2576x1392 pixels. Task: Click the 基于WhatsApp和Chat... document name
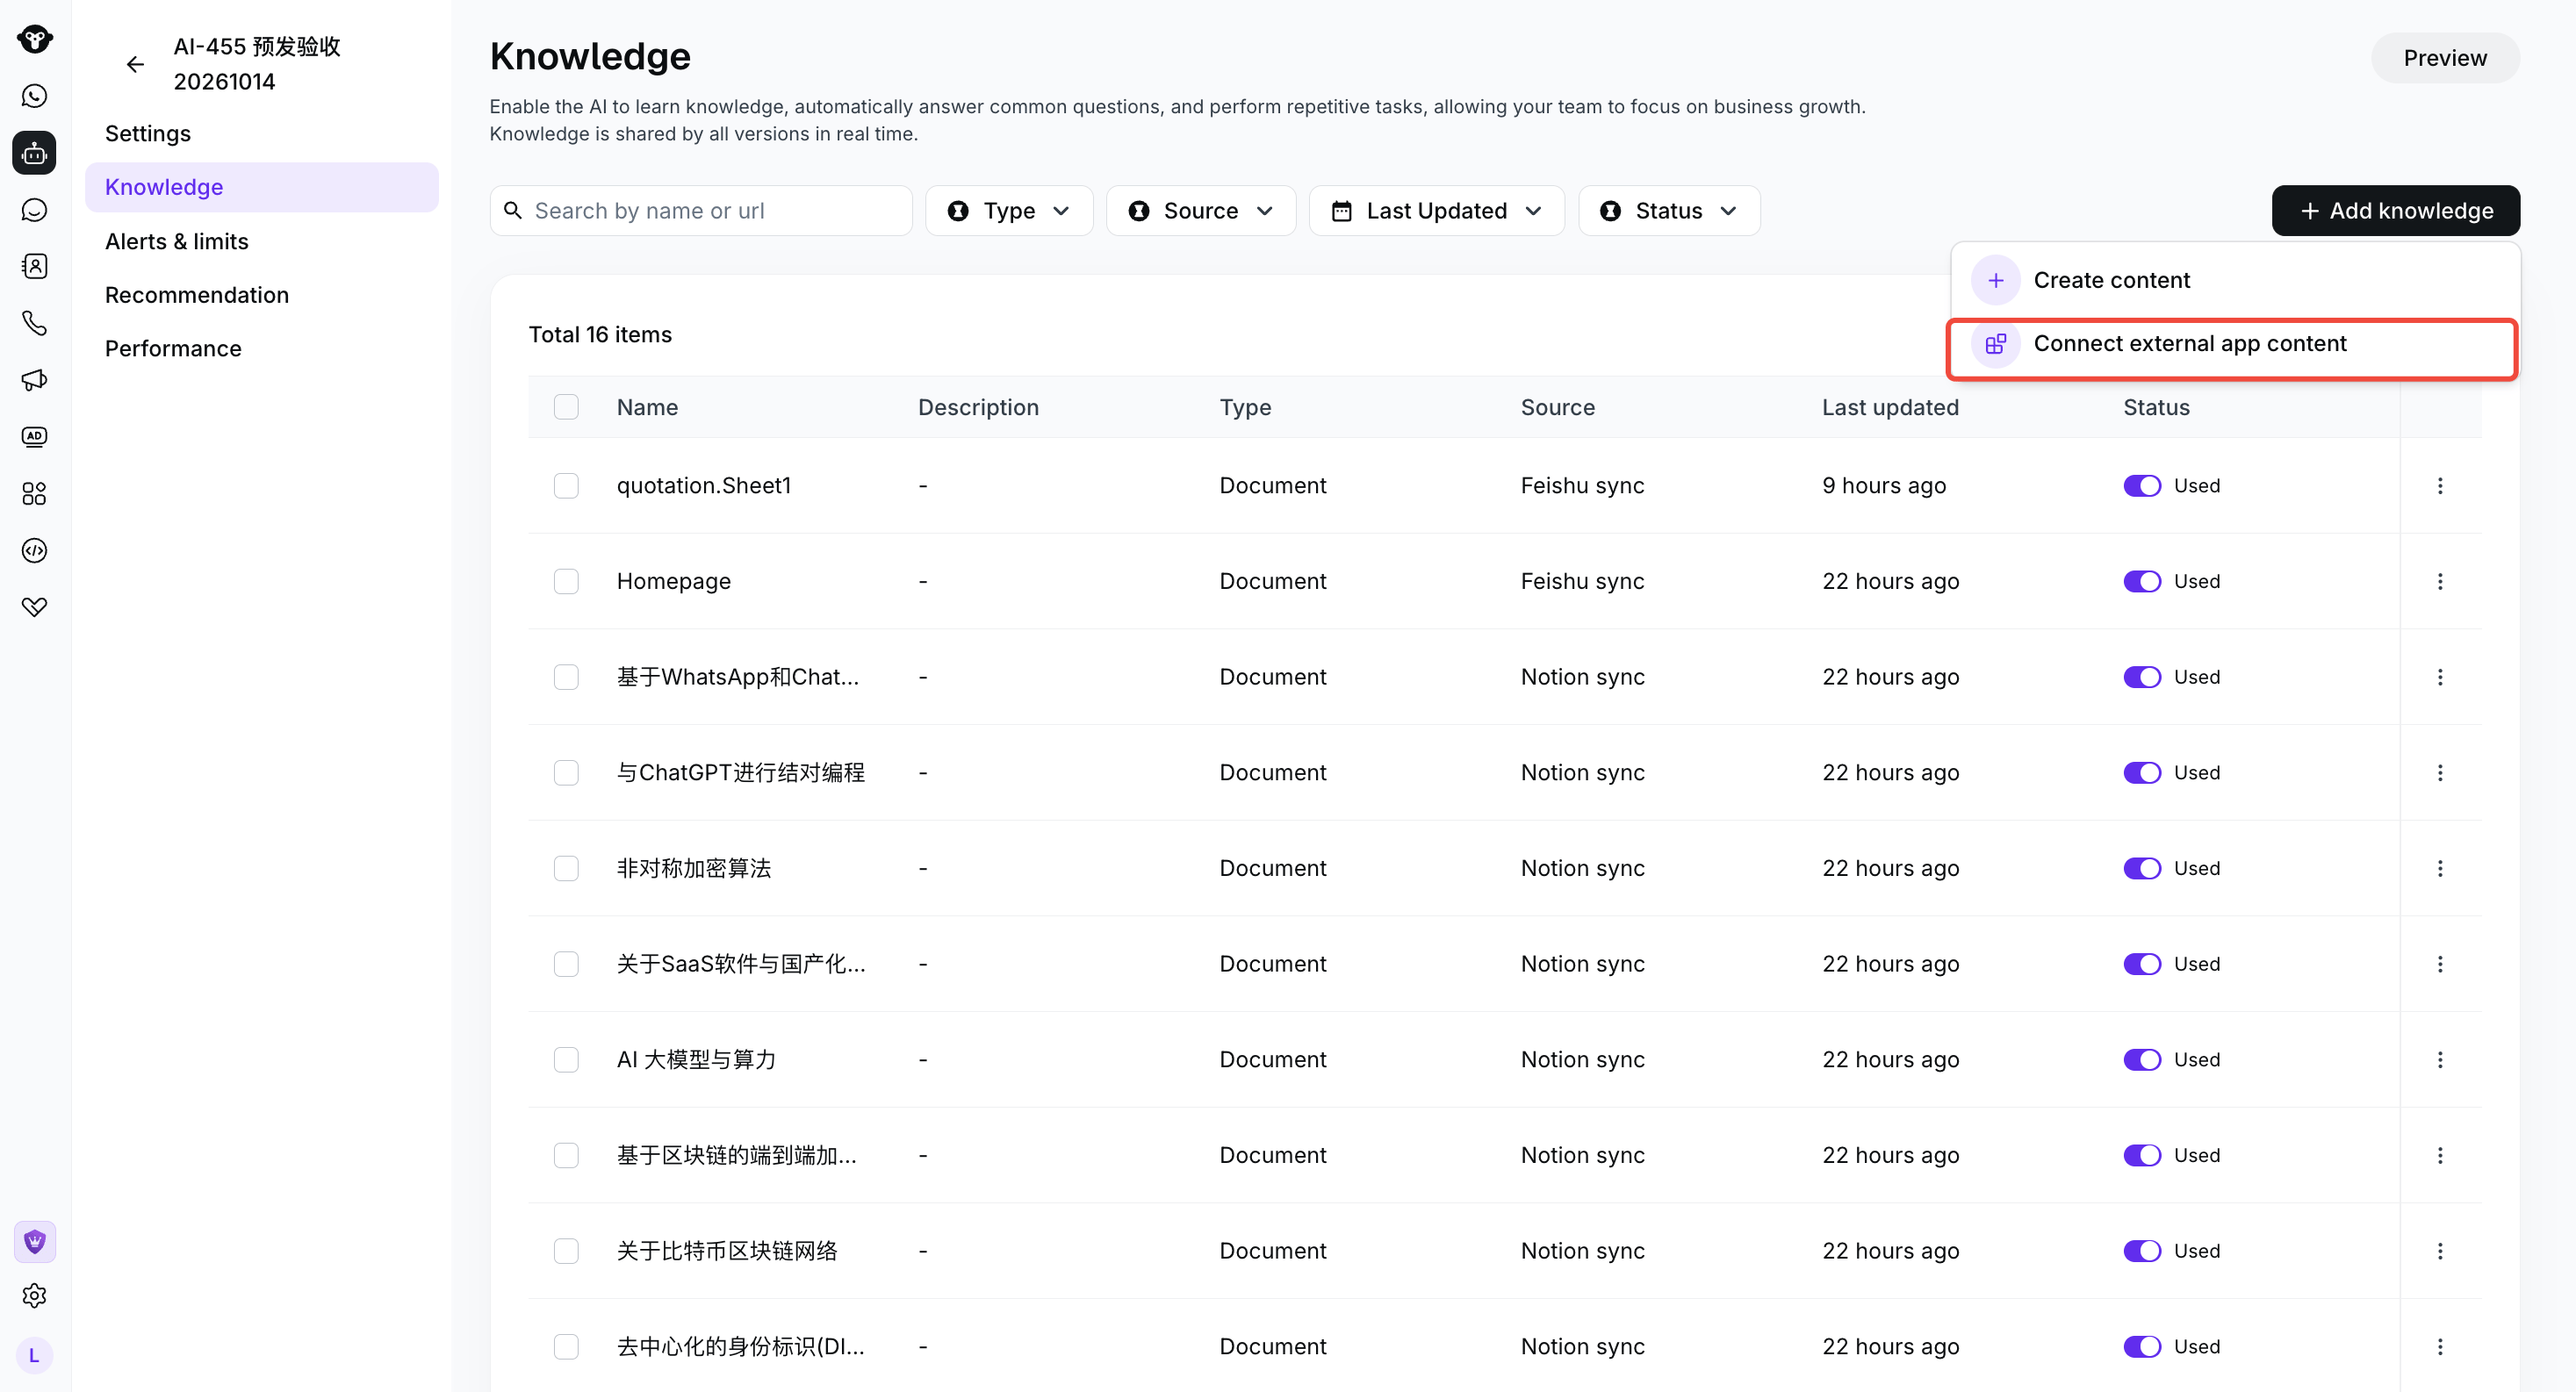737,677
